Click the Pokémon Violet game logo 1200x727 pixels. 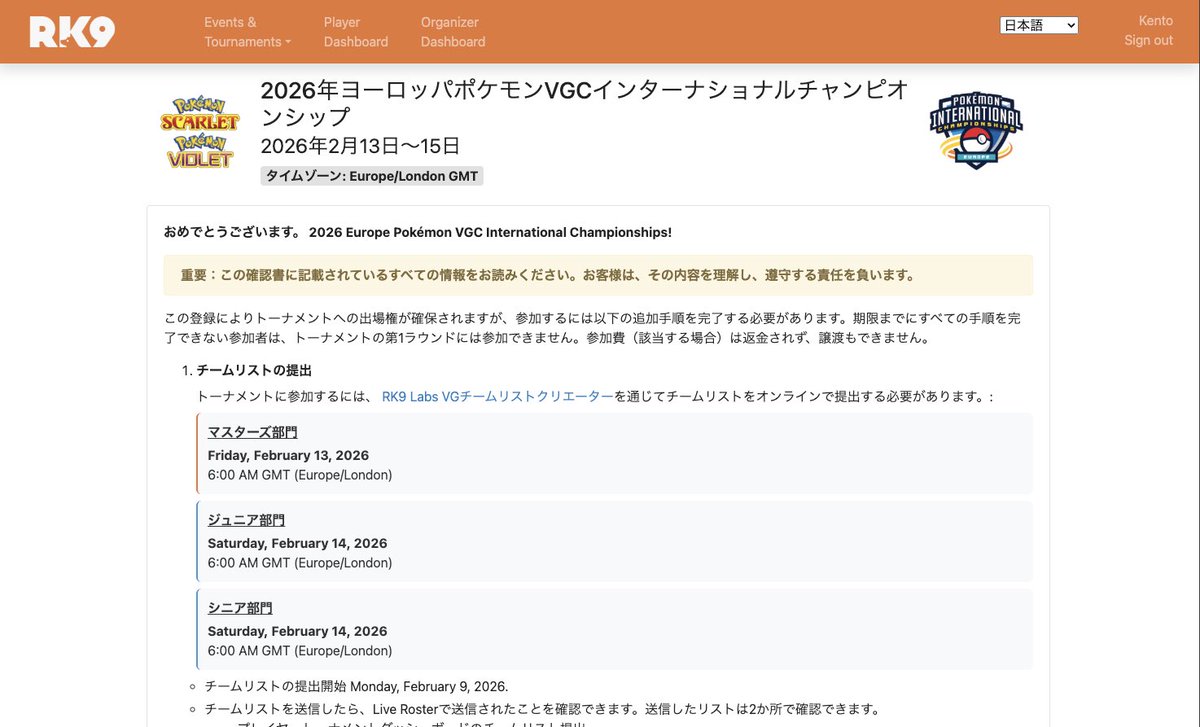coord(199,150)
